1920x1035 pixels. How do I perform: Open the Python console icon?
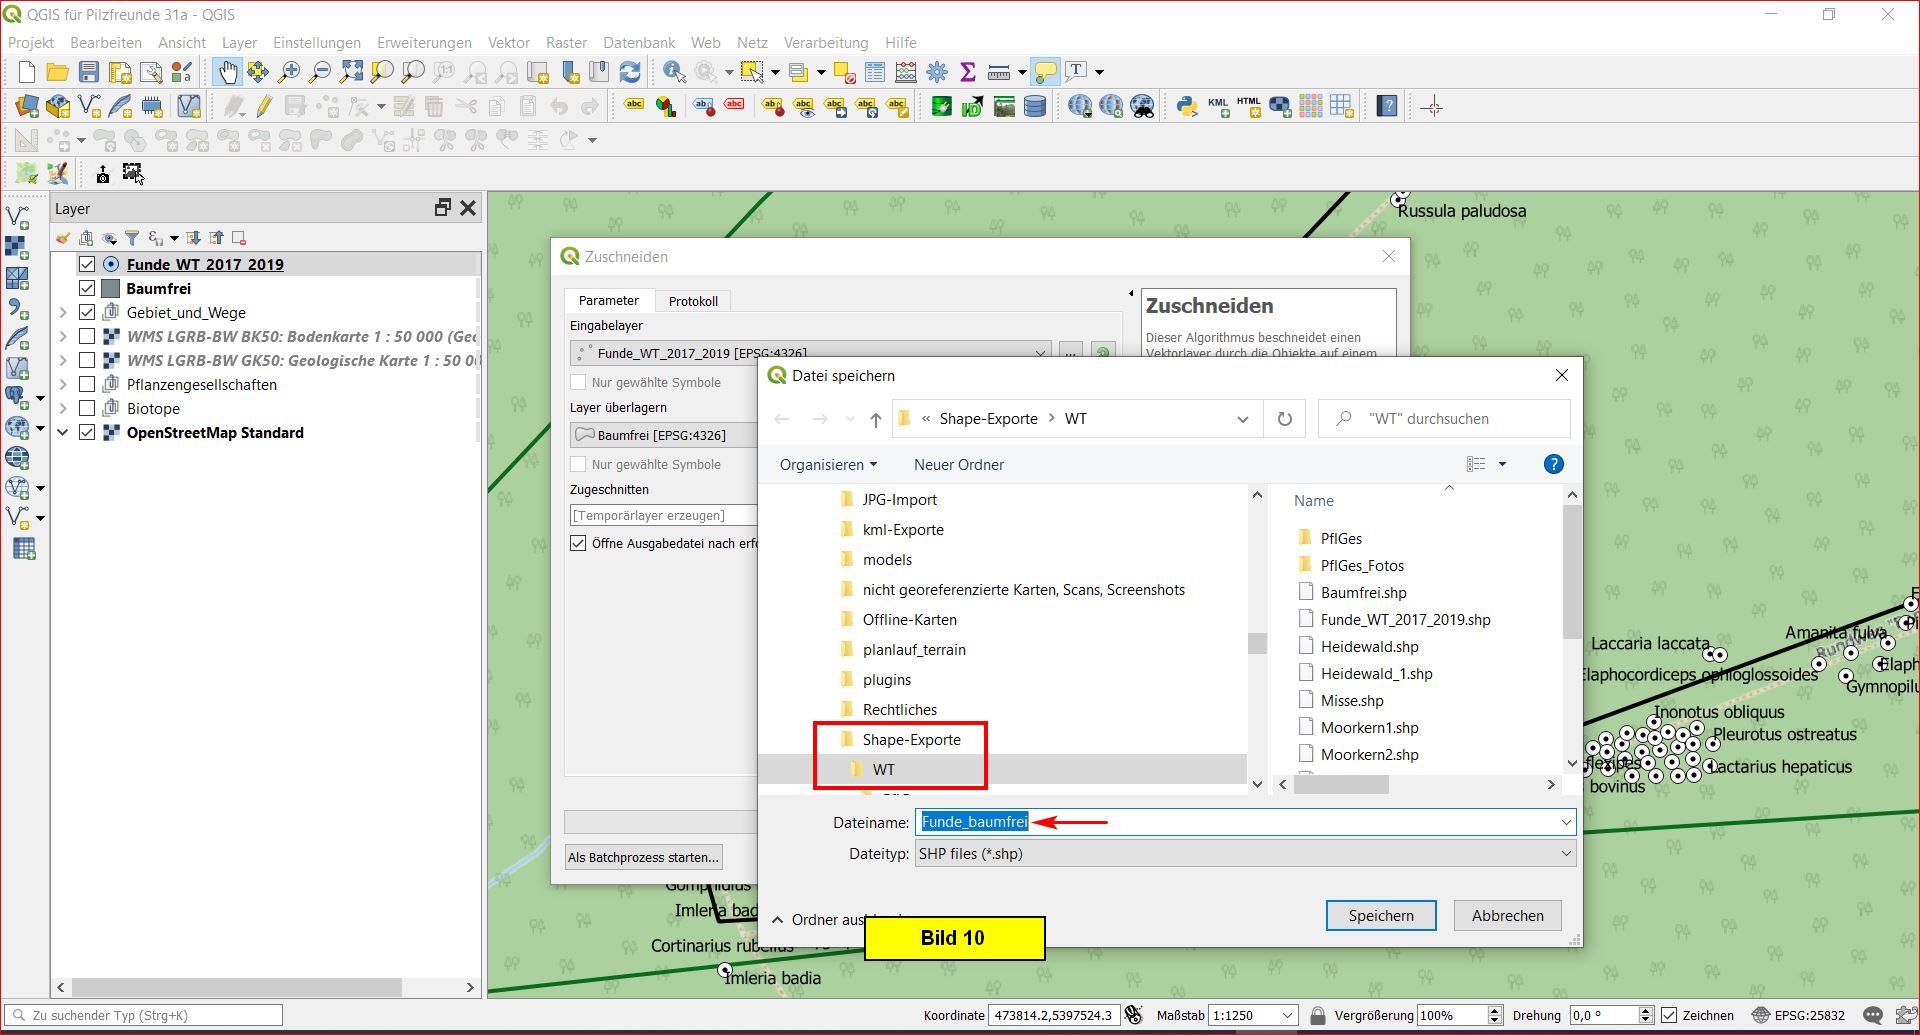(x=1186, y=106)
